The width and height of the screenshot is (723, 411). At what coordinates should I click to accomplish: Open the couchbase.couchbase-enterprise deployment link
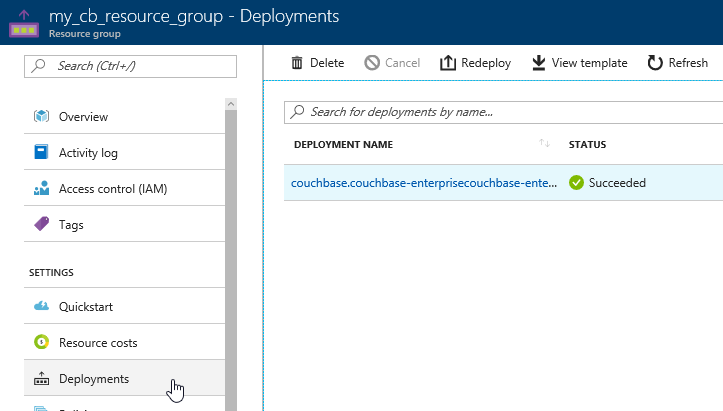click(424, 183)
